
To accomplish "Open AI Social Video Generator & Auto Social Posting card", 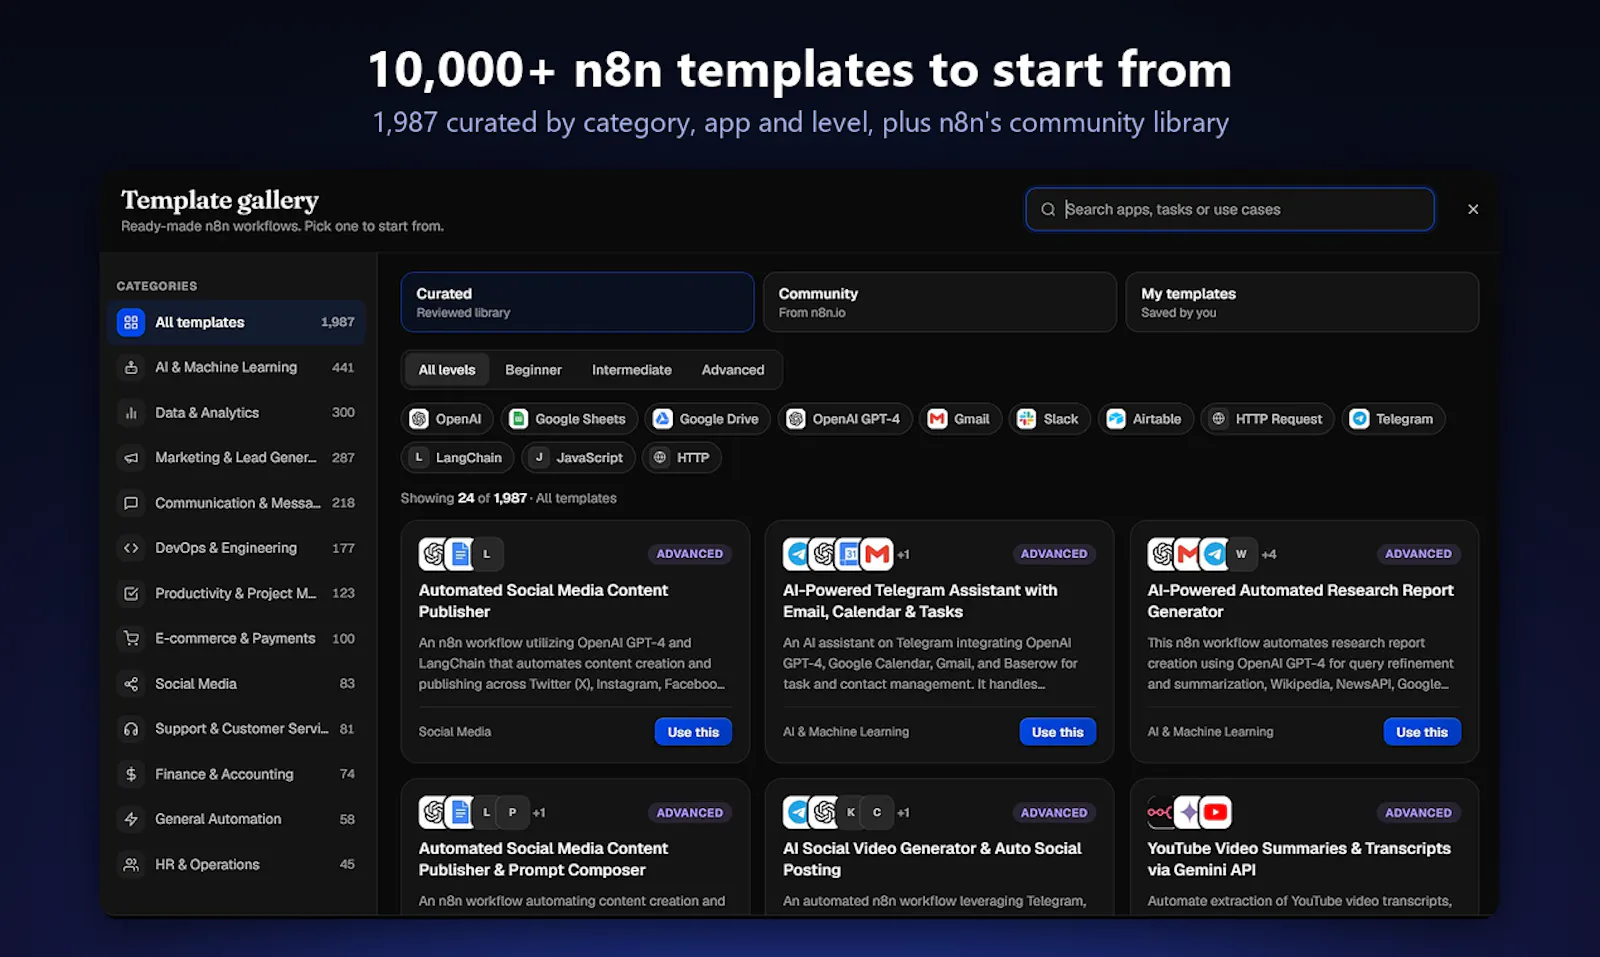I will pyautogui.click(x=940, y=846).
